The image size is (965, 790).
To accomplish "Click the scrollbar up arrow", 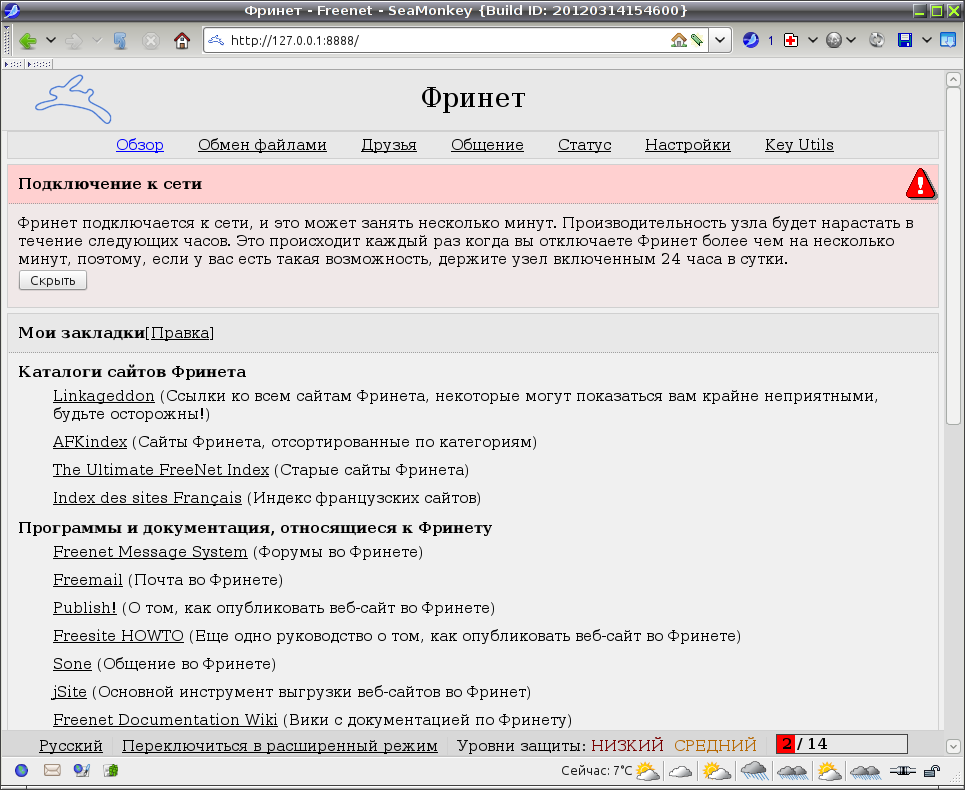I will 953,79.
